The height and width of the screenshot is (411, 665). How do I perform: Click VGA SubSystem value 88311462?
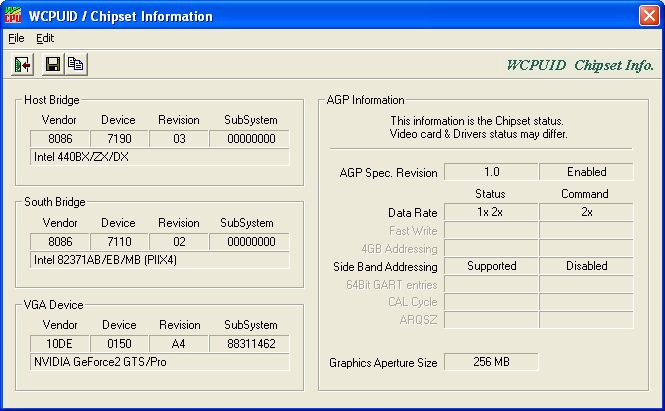249,344
